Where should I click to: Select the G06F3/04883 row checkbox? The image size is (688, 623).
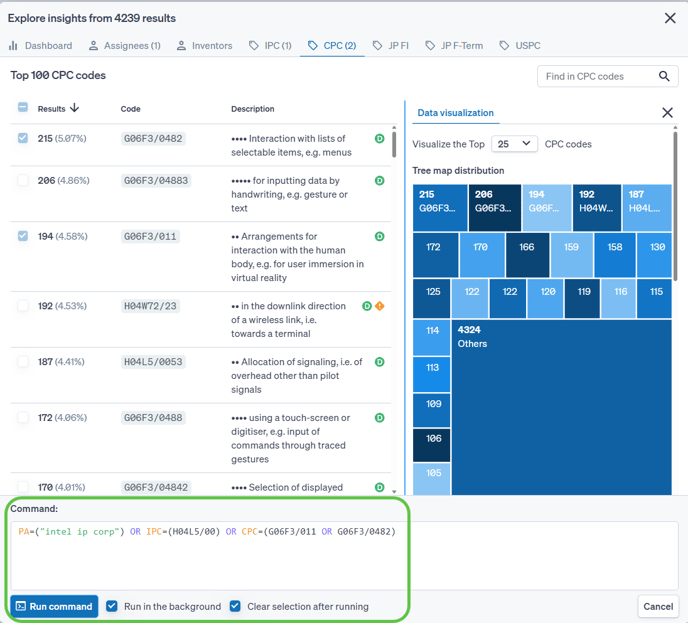23,181
